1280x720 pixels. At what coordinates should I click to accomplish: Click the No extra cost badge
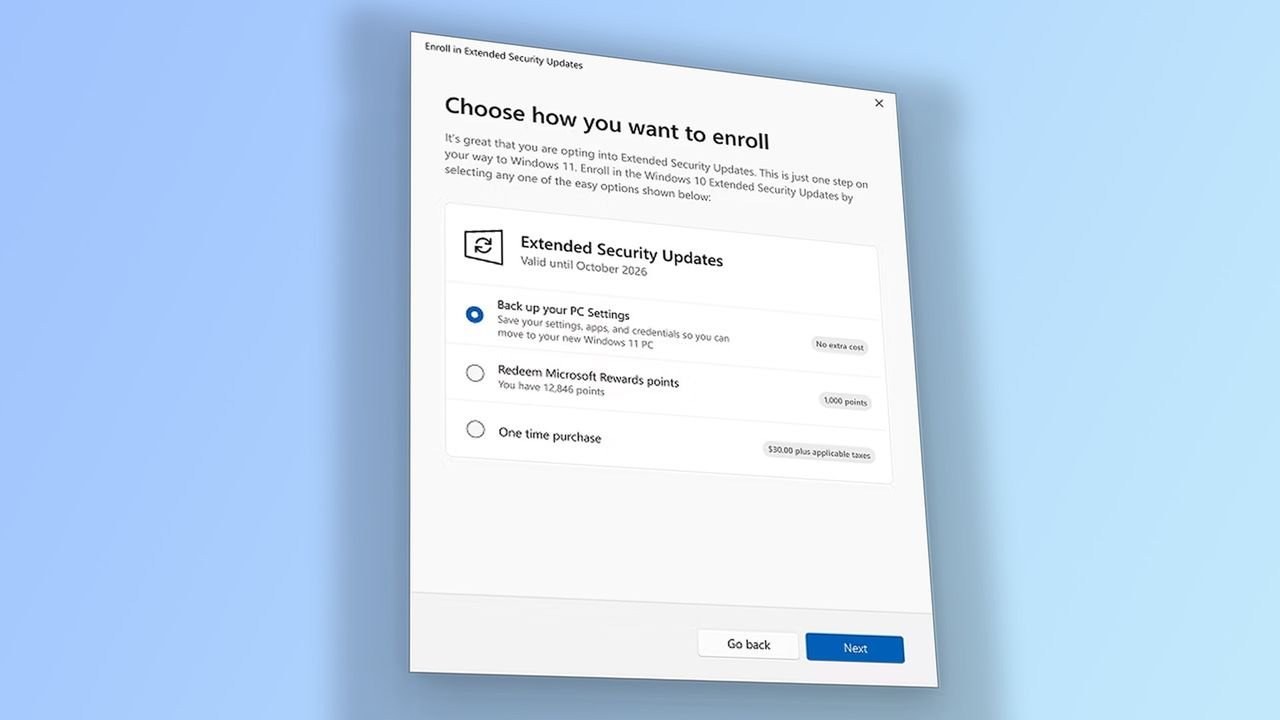[839, 345]
